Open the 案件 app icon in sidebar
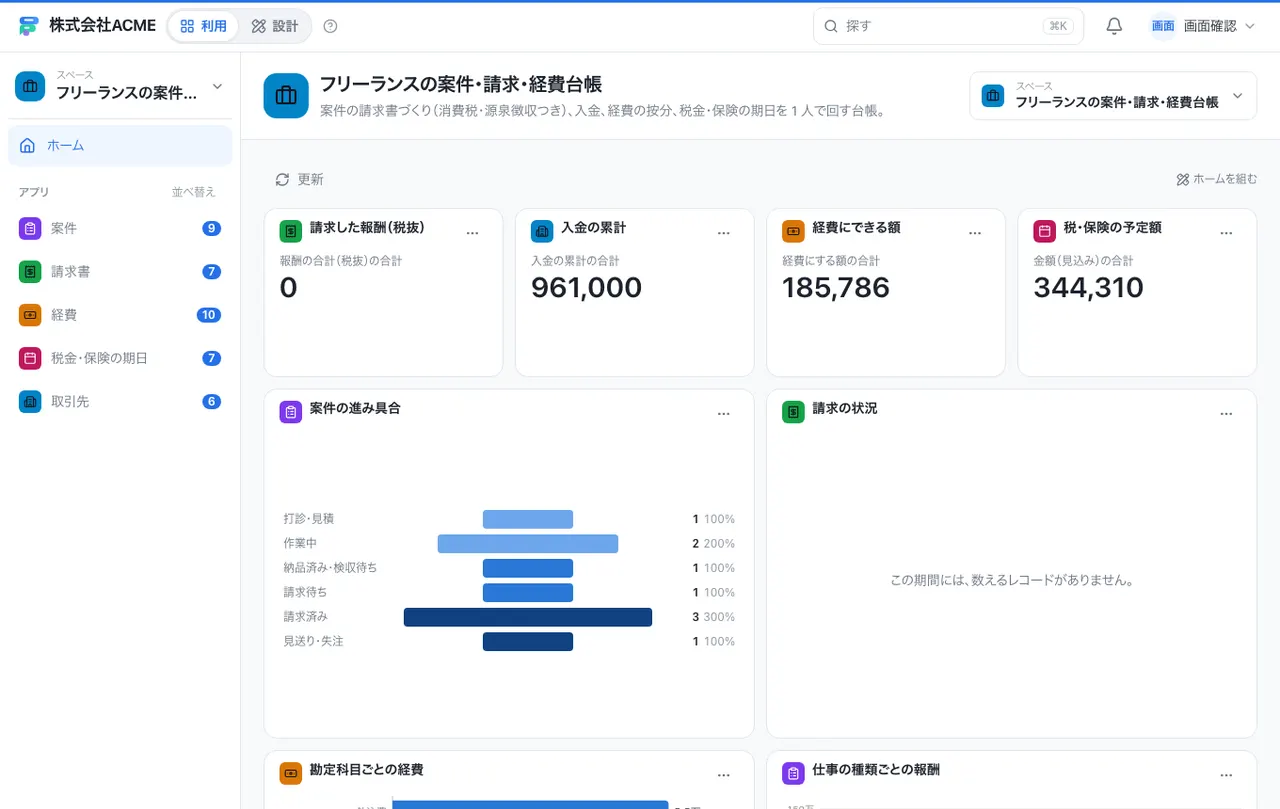This screenshot has width=1280, height=809. pyautogui.click(x=30, y=228)
